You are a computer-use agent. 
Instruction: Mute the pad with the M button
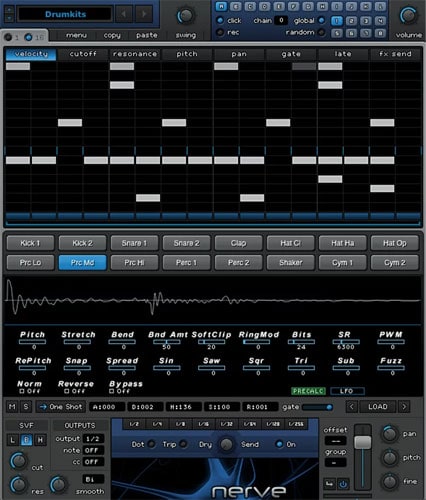coord(12,407)
